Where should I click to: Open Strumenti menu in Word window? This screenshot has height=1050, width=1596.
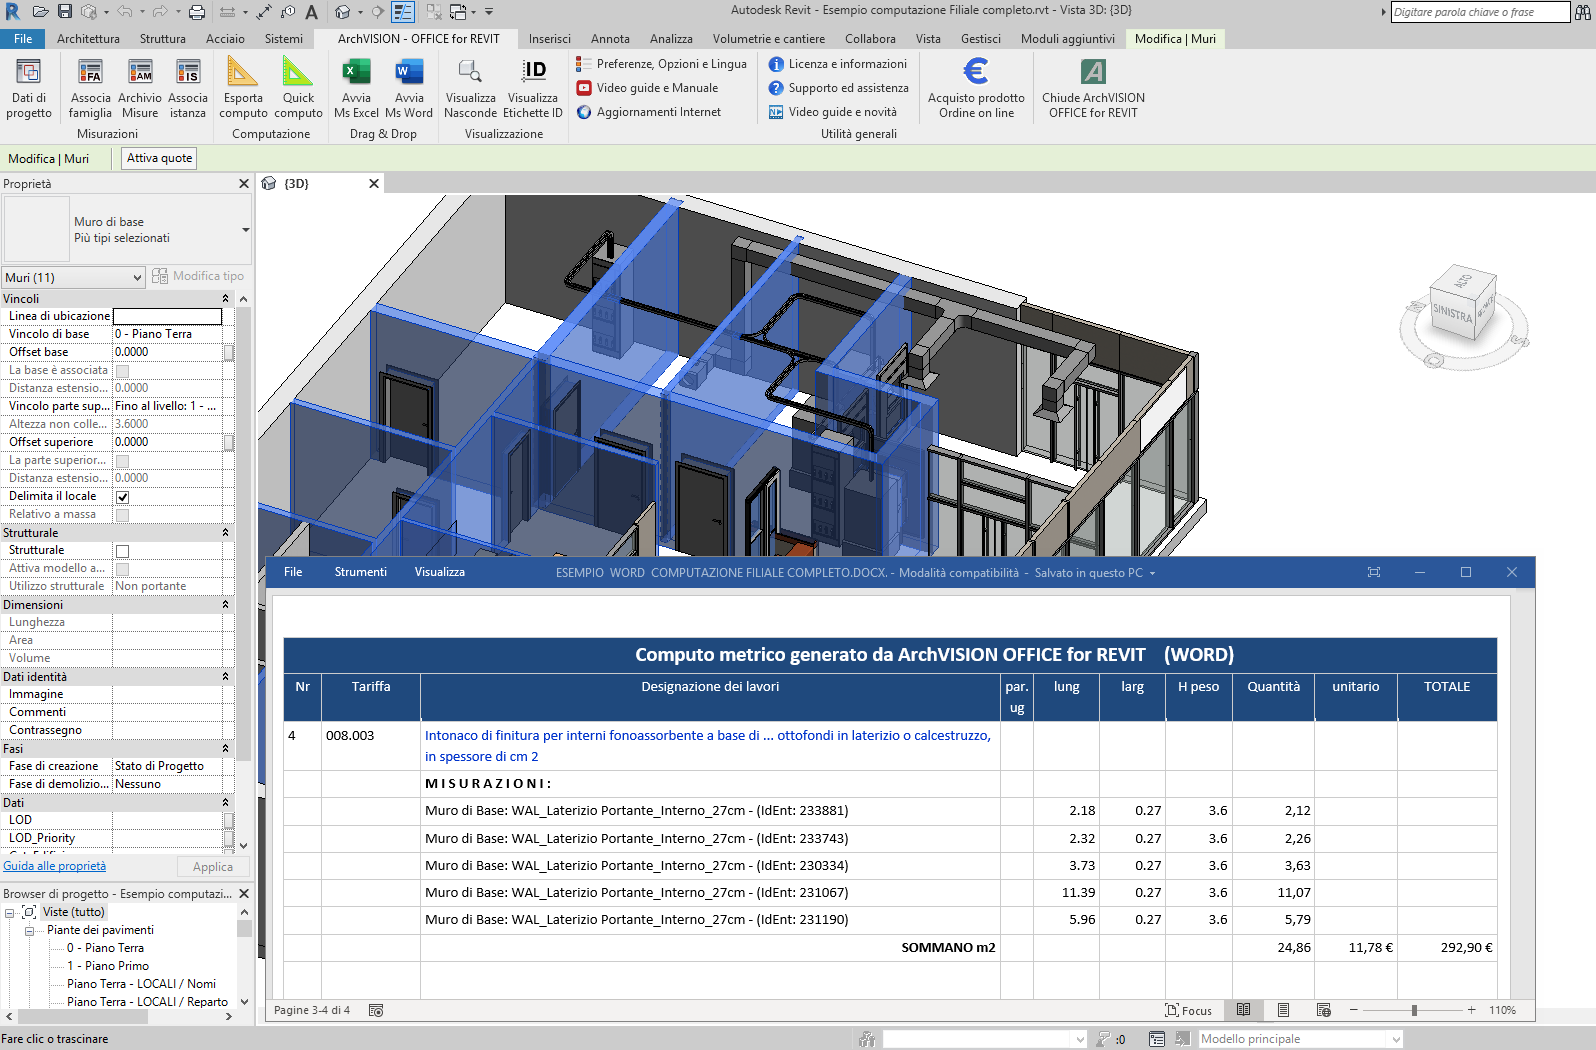[x=360, y=572]
